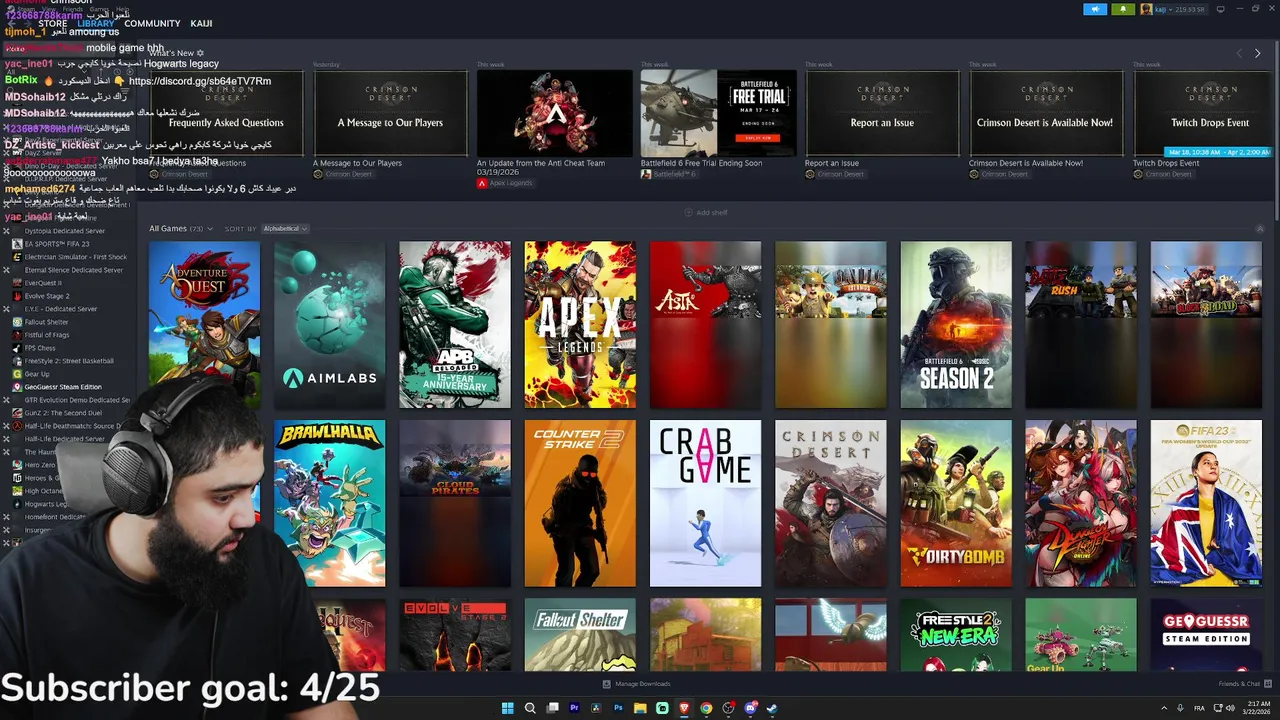The height and width of the screenshot is (720, 1280).
Task: Open Photoshop from taskbar
Action: tap(618, 708)
